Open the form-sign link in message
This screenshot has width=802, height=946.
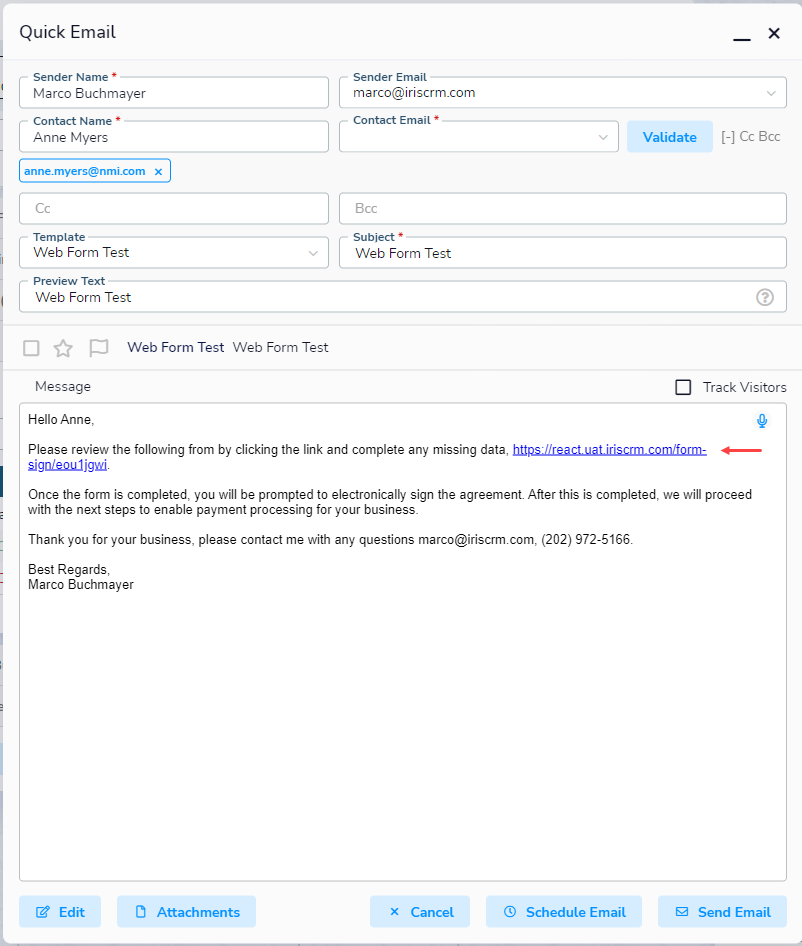609,449
